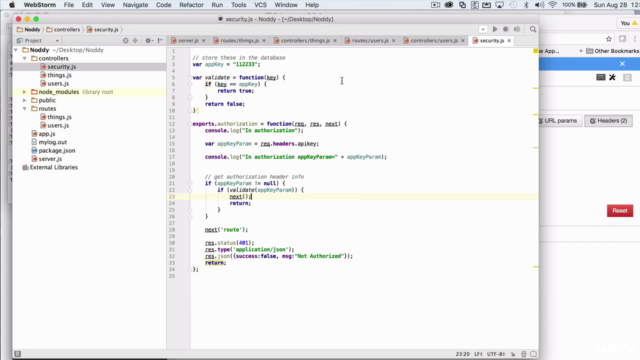Click volume icon in macOS menu bar
The width and height of the screenshot is (640, 360).
539,5
